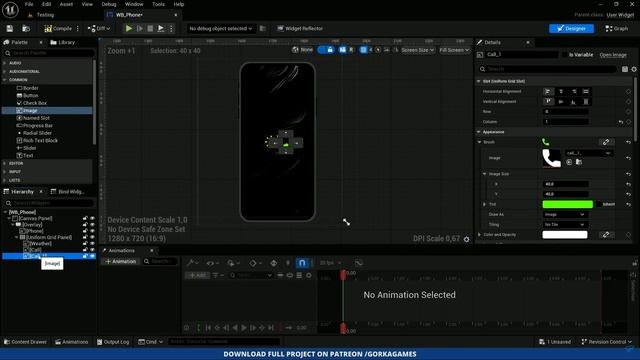Open the Tools menu
This screenshot has width=640, height=360.
pyautogui.click(x=158, y=4)
